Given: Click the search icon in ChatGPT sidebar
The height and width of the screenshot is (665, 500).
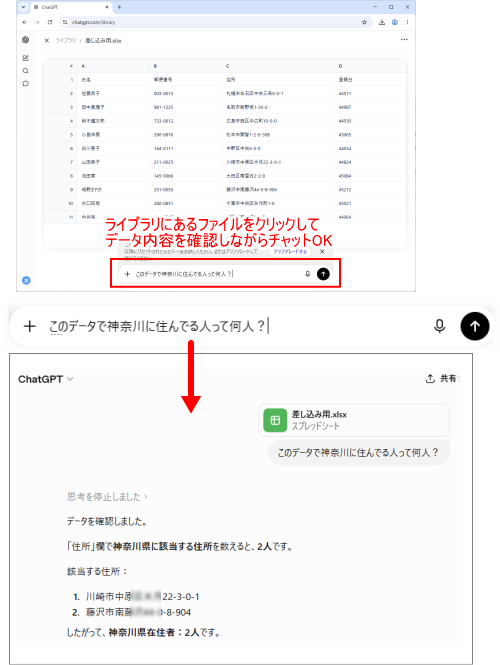Looking at the screenshot, I should pos(25,71).
